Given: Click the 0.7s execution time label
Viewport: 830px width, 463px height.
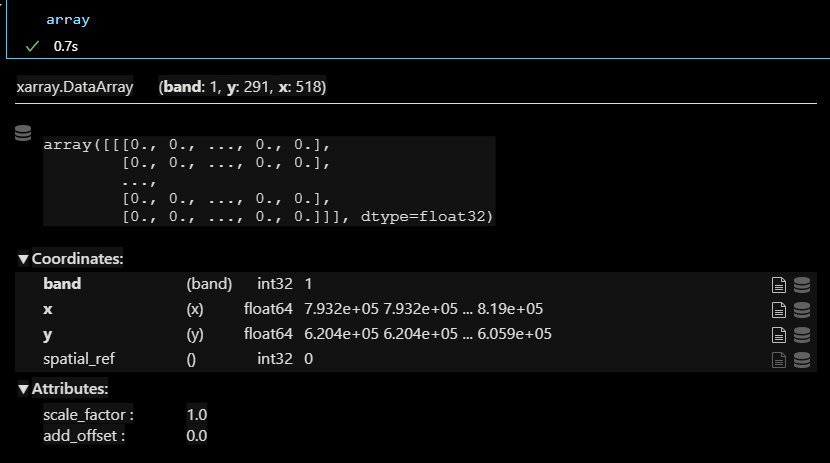Looking at the screenshot, I should [66, 47].
